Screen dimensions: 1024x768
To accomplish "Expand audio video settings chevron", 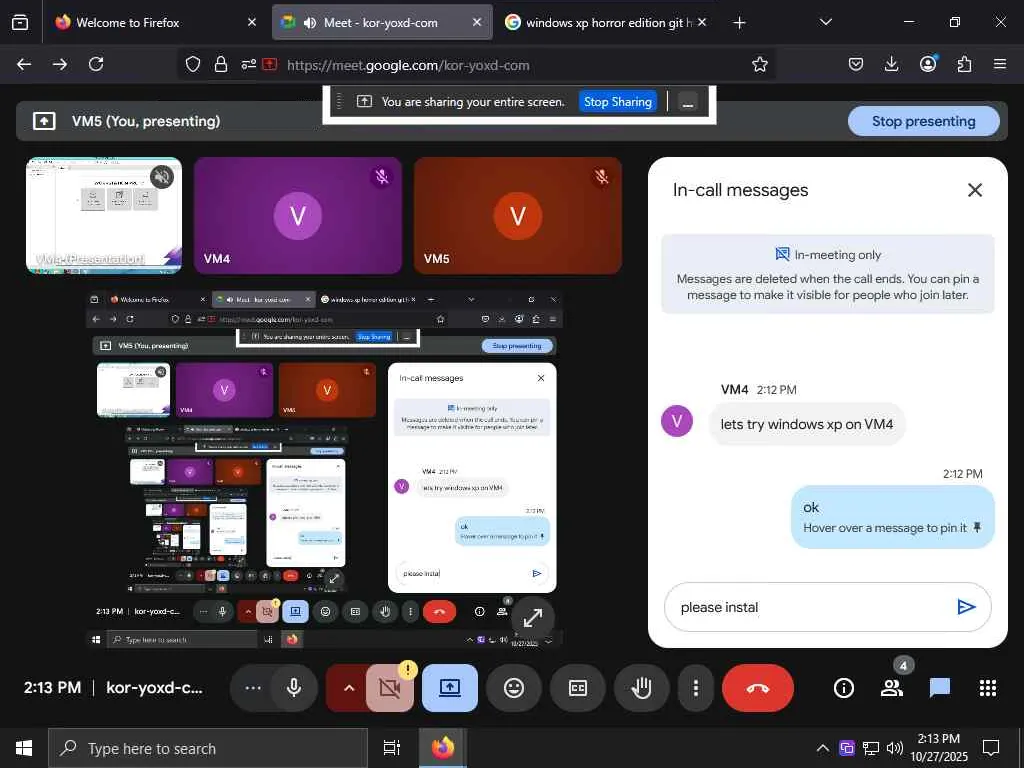I will (349, 688).
